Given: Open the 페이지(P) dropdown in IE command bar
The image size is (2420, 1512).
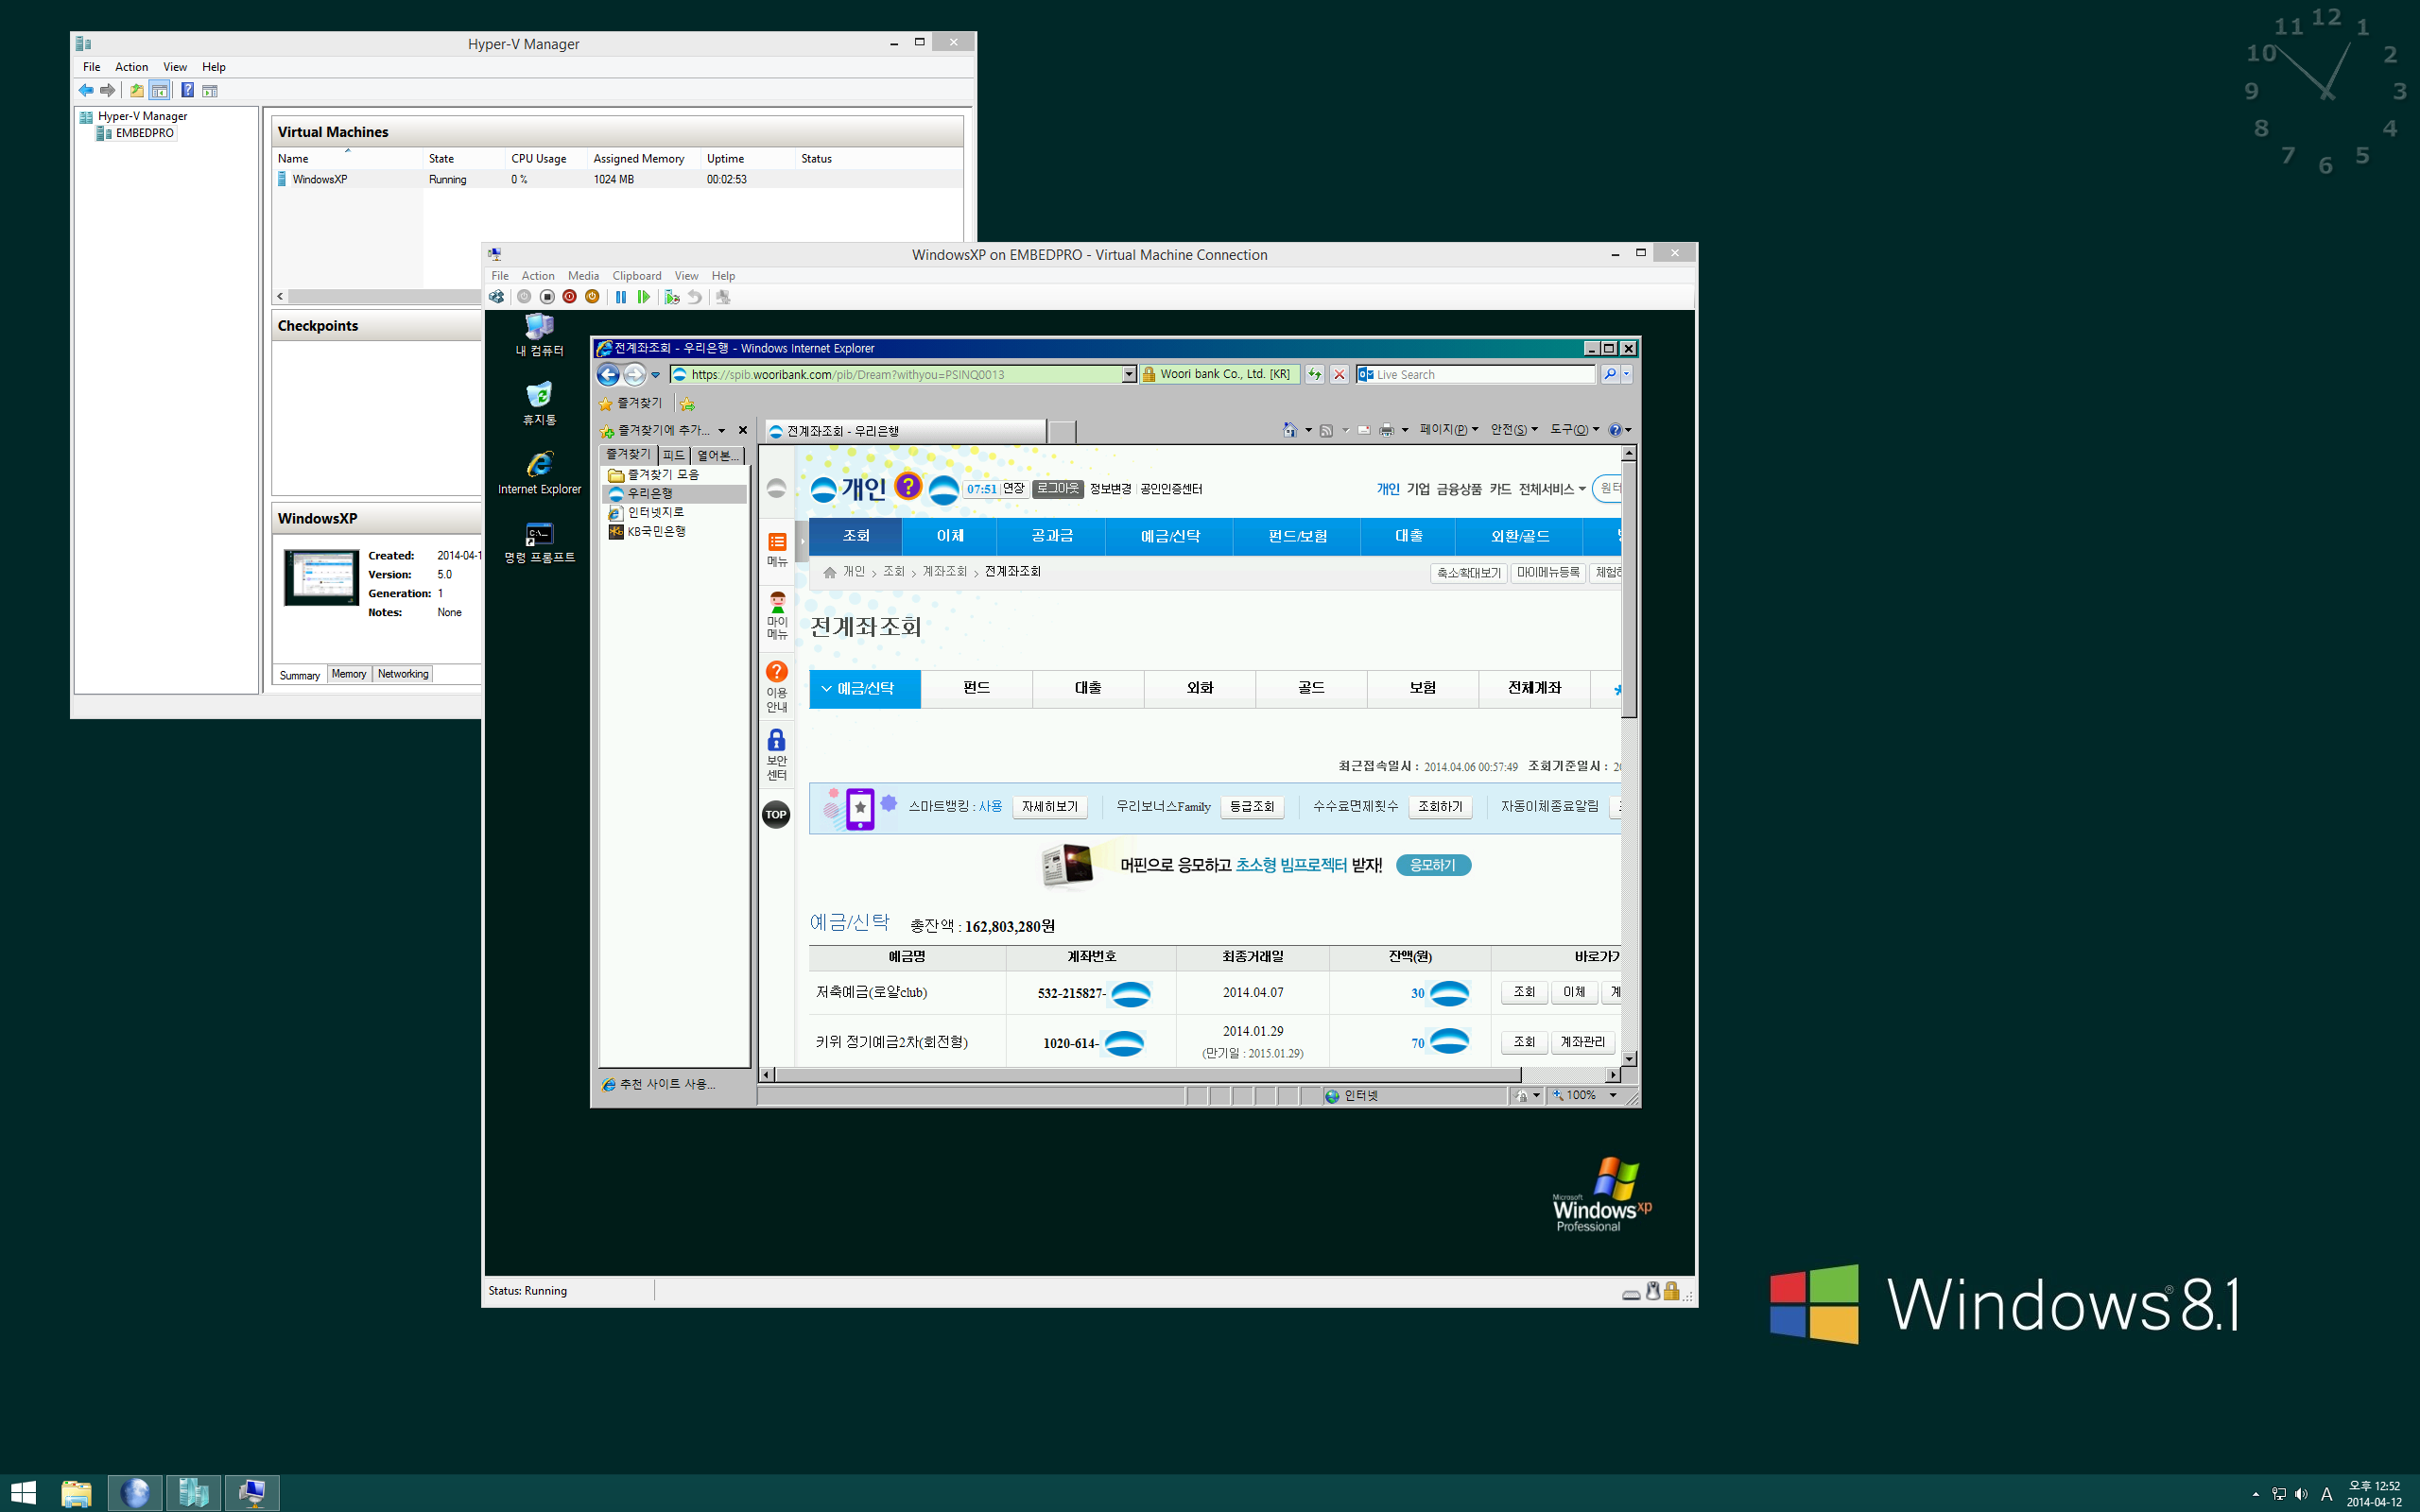Looking at the screenshot, I should point(1448,430).
